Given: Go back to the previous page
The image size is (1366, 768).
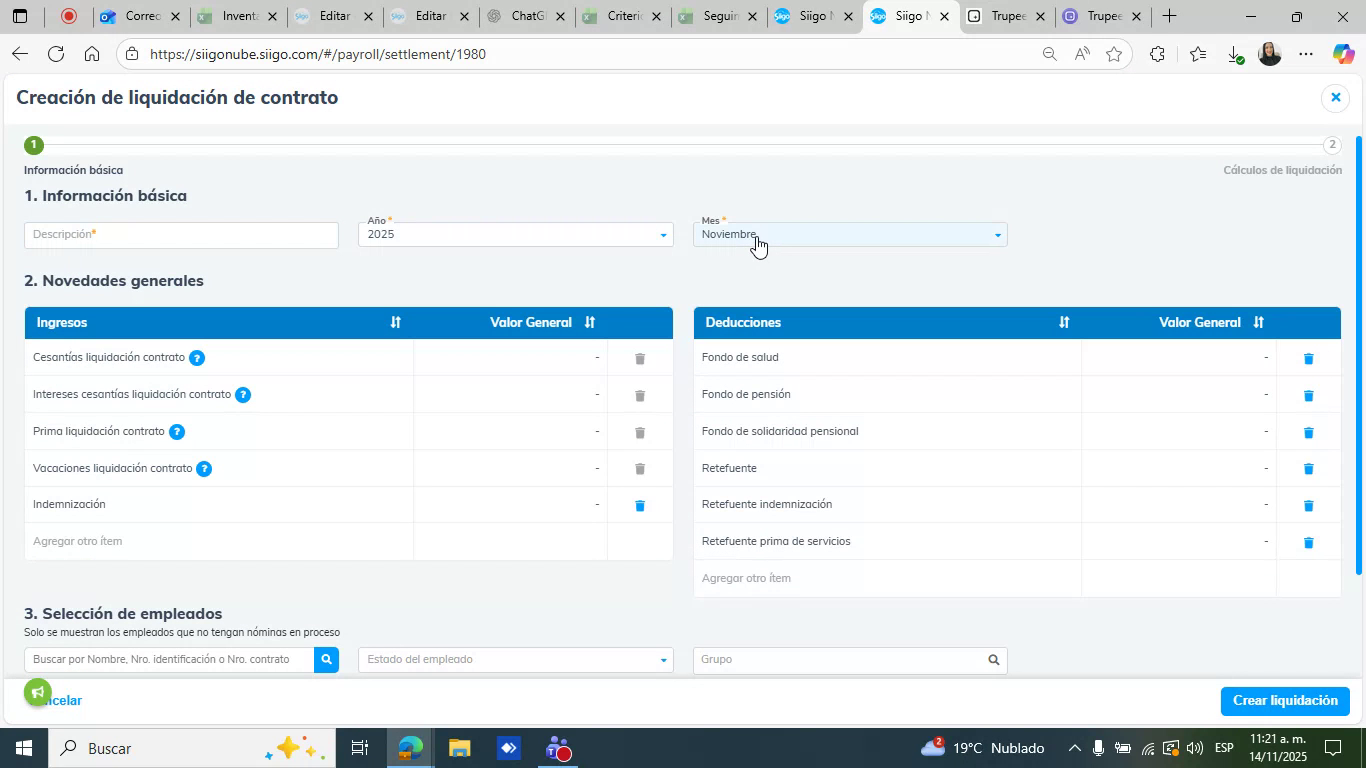Looking at the screenshot, I should 19,54.
